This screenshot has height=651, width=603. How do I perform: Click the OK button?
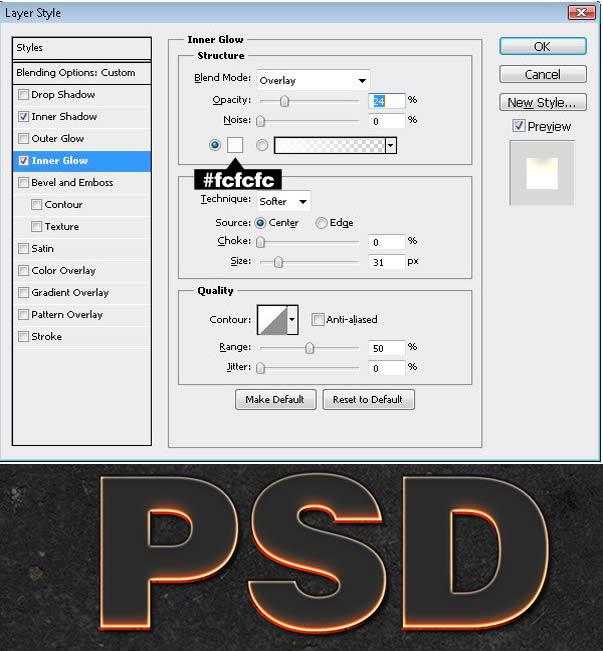pos(543,46)
